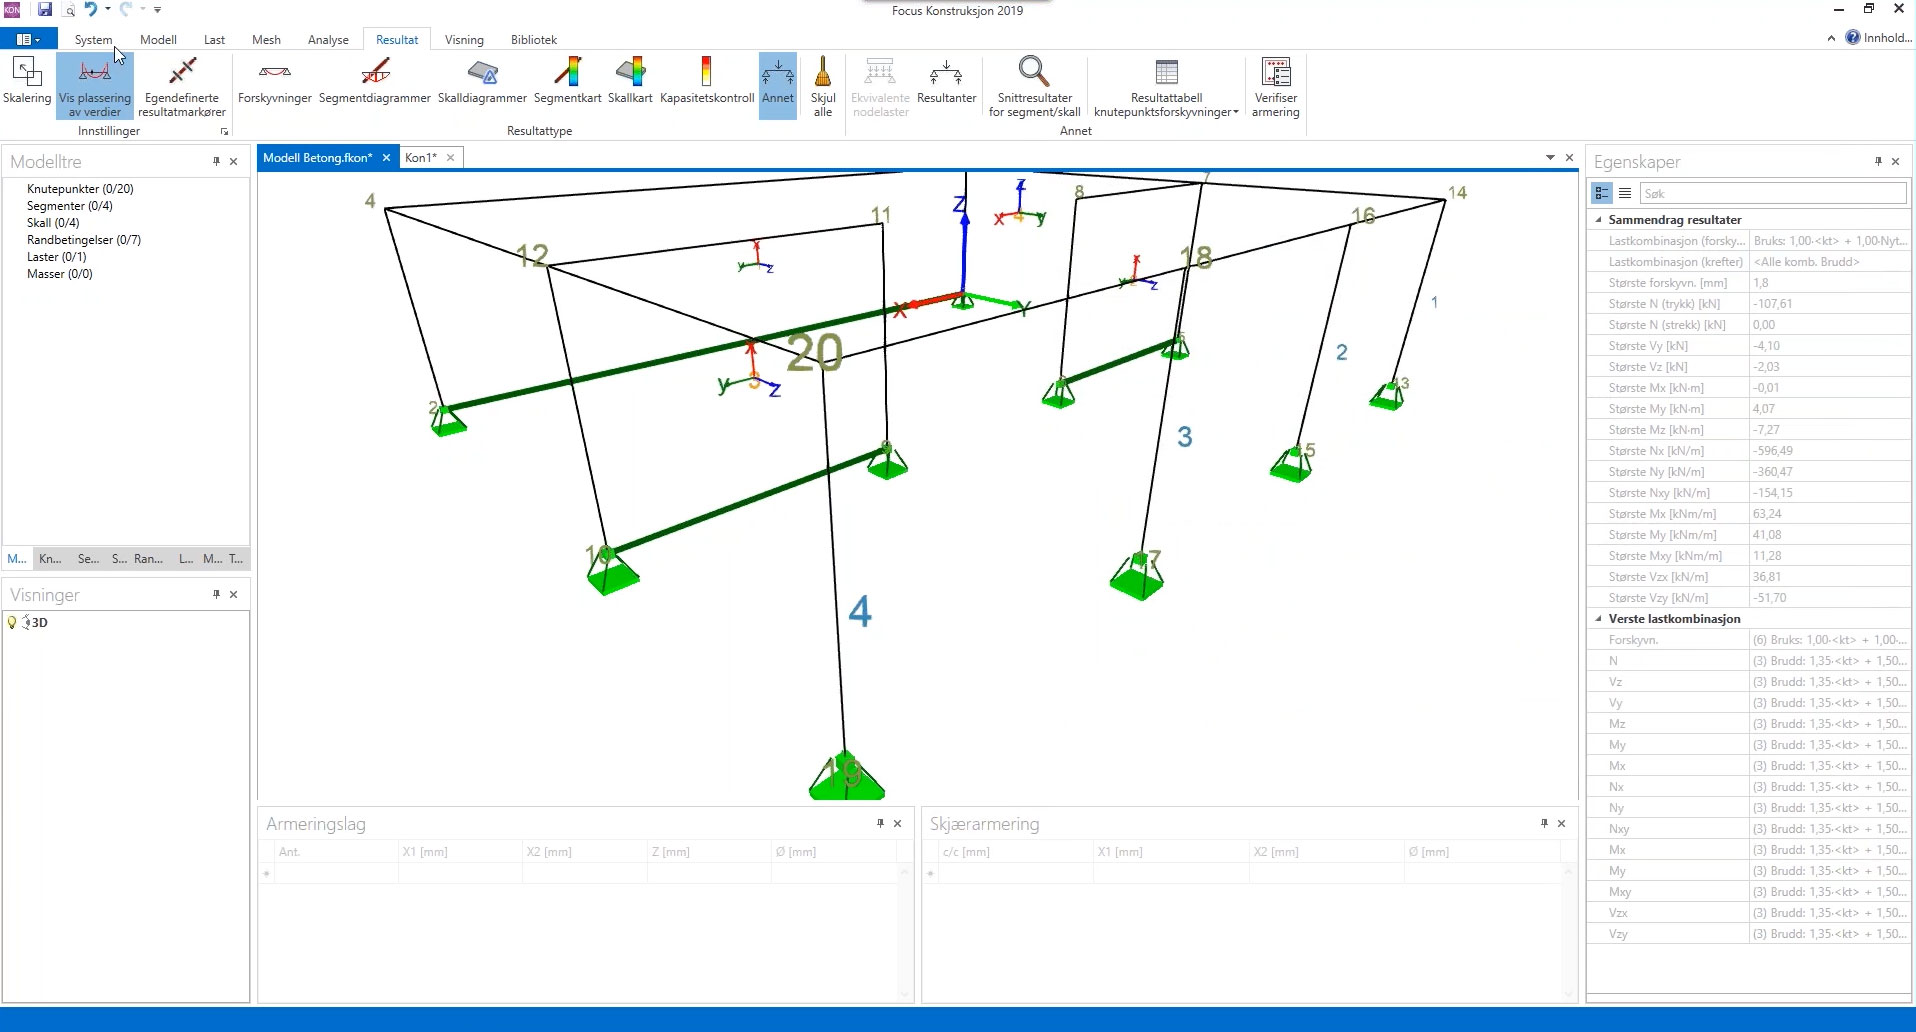
Task: Click in the Egenskaper Søk field
Action: tap(1772, 193)
